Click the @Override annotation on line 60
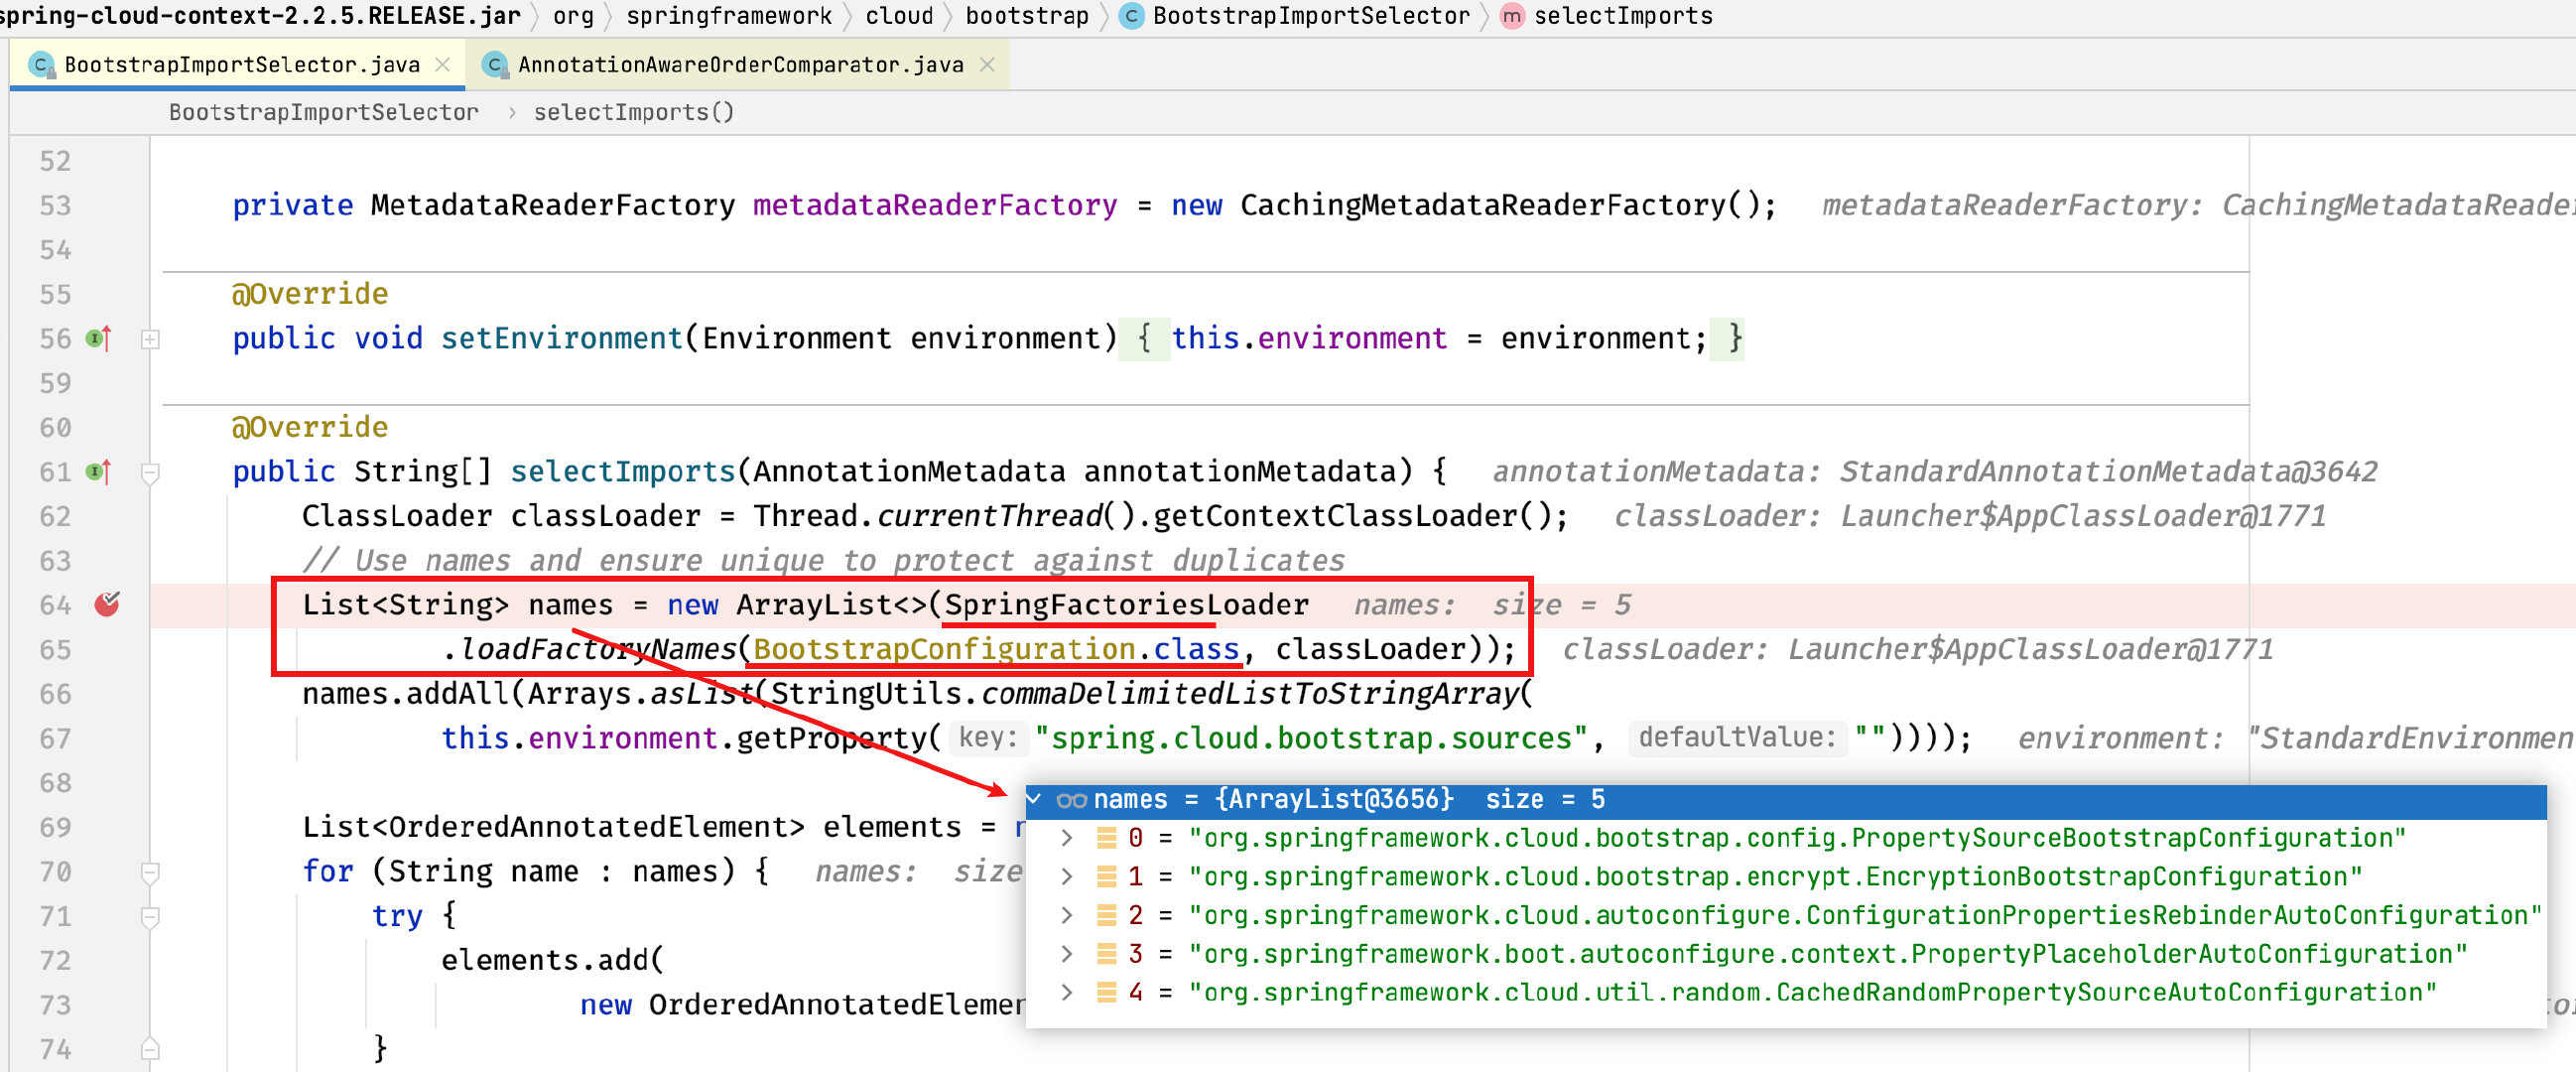 pos(310,427)
